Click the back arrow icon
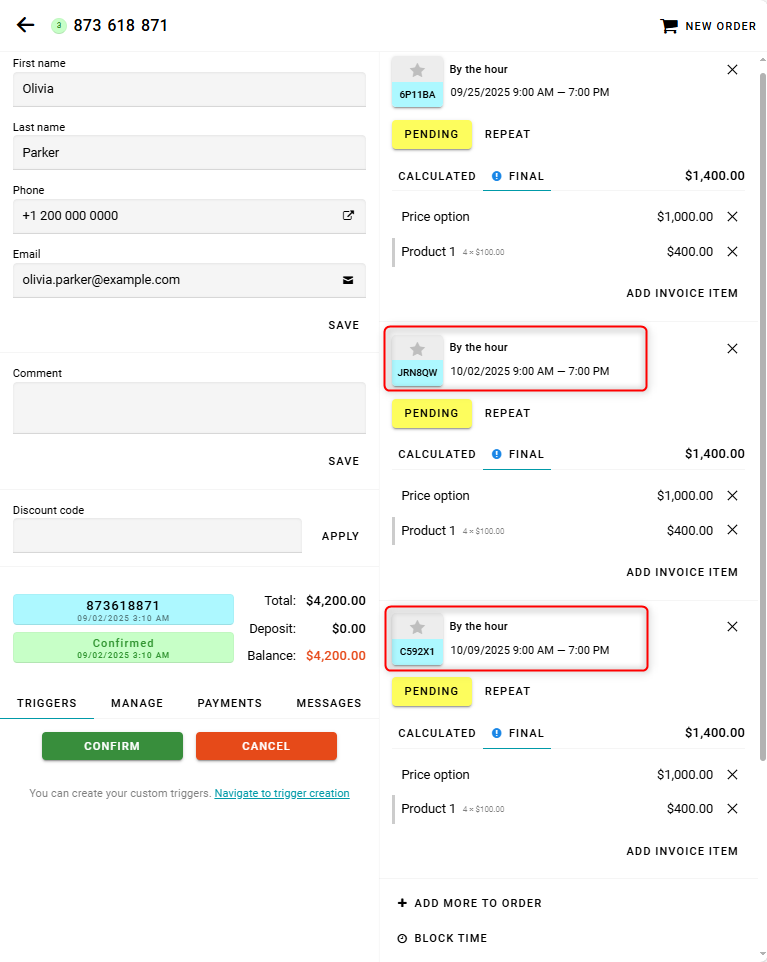This screenshot has width=767, height=962. pyautogui.click(x=25, y=25)
